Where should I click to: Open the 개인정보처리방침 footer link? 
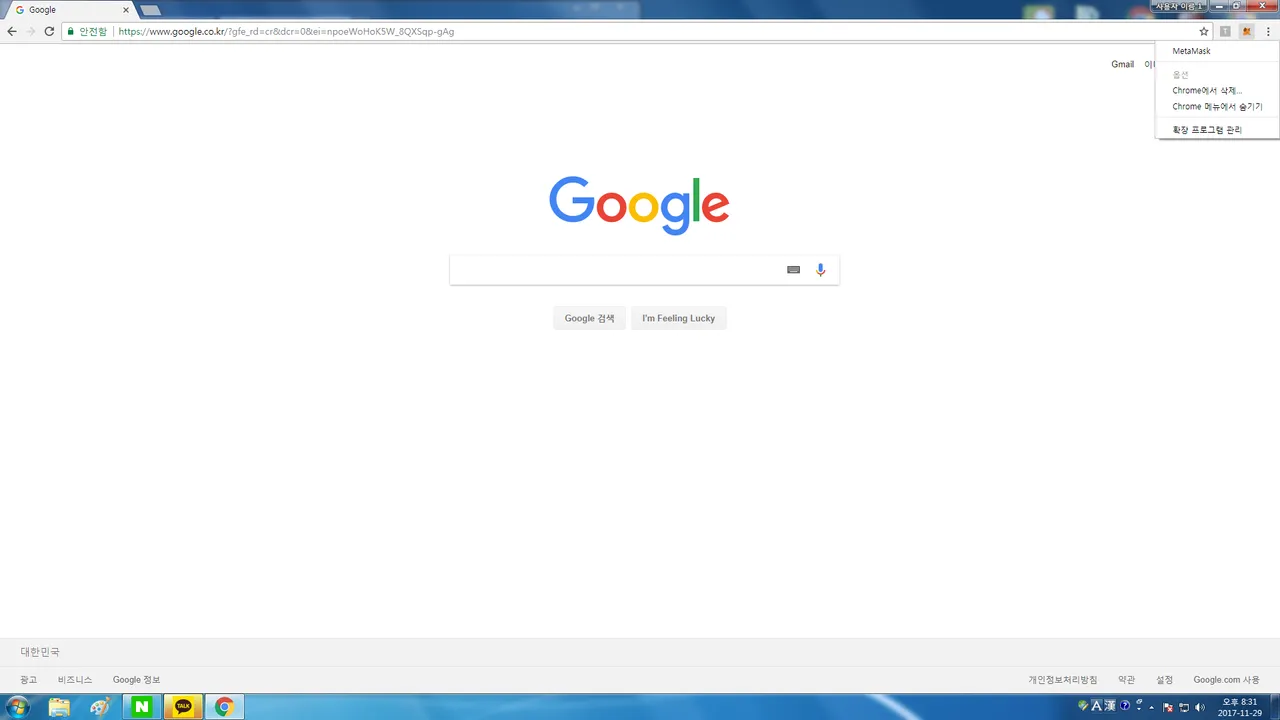[1063, 680]
